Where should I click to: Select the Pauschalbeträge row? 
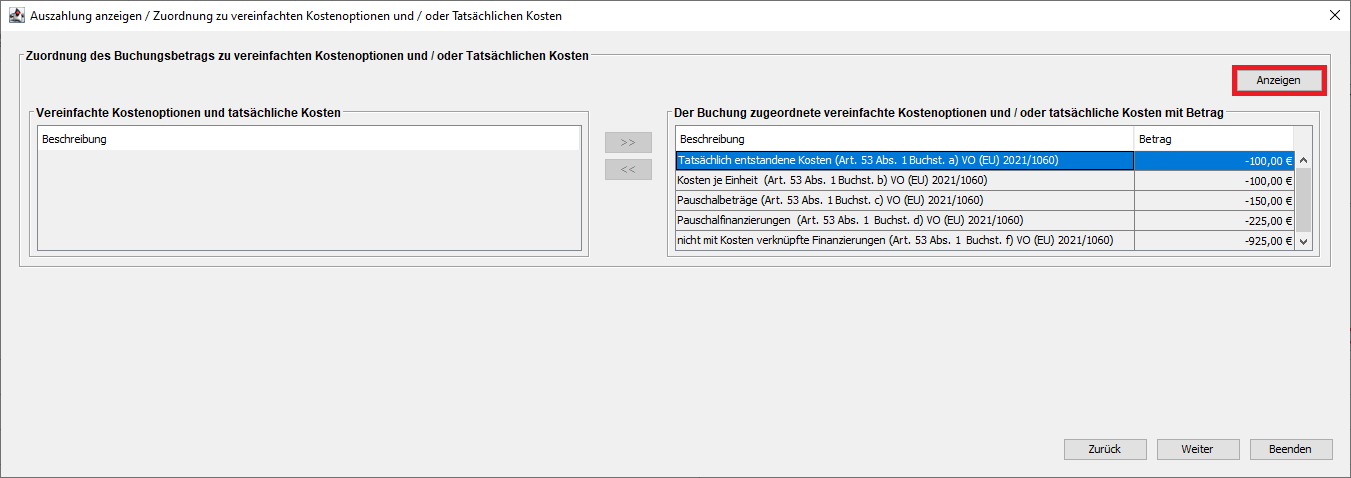[904, 200]
